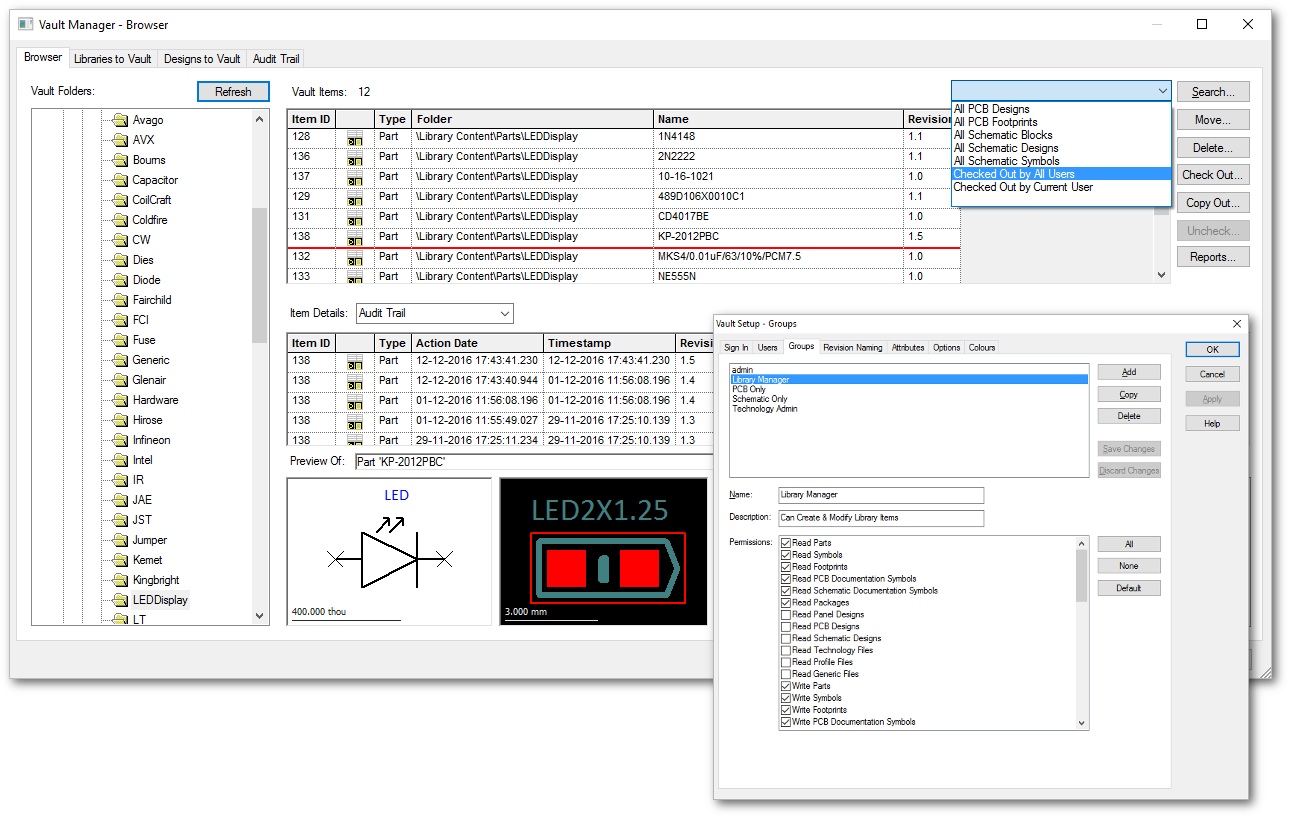Screen dimensions: 1289x817
Task: Open the Item Details Audit Trail dropdown
Action: [x=503, y=313]
